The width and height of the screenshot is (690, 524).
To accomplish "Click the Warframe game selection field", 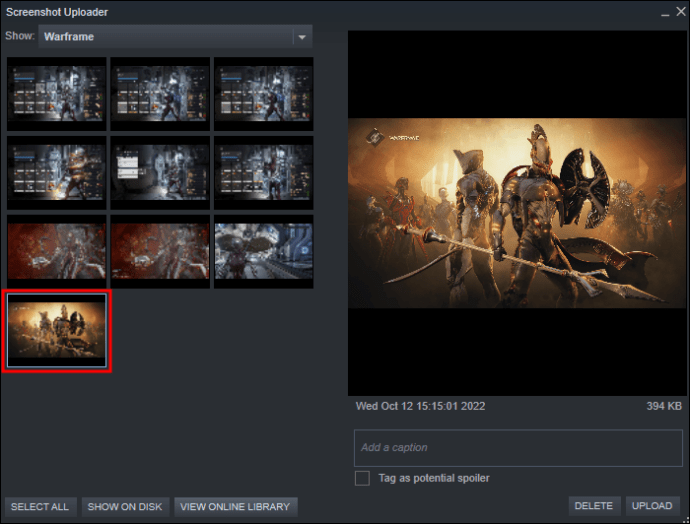I will click(x=176, y=37).
